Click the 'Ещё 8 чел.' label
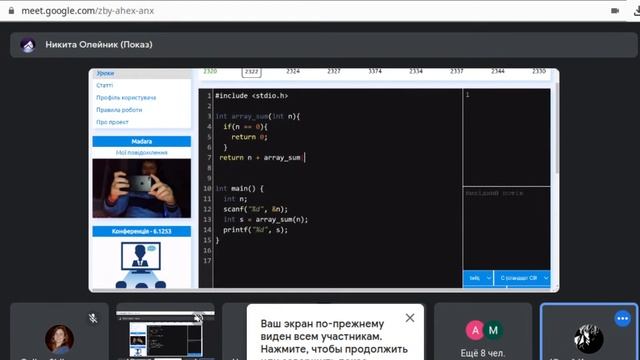The image size is (640, 360). tap(483, 353)
